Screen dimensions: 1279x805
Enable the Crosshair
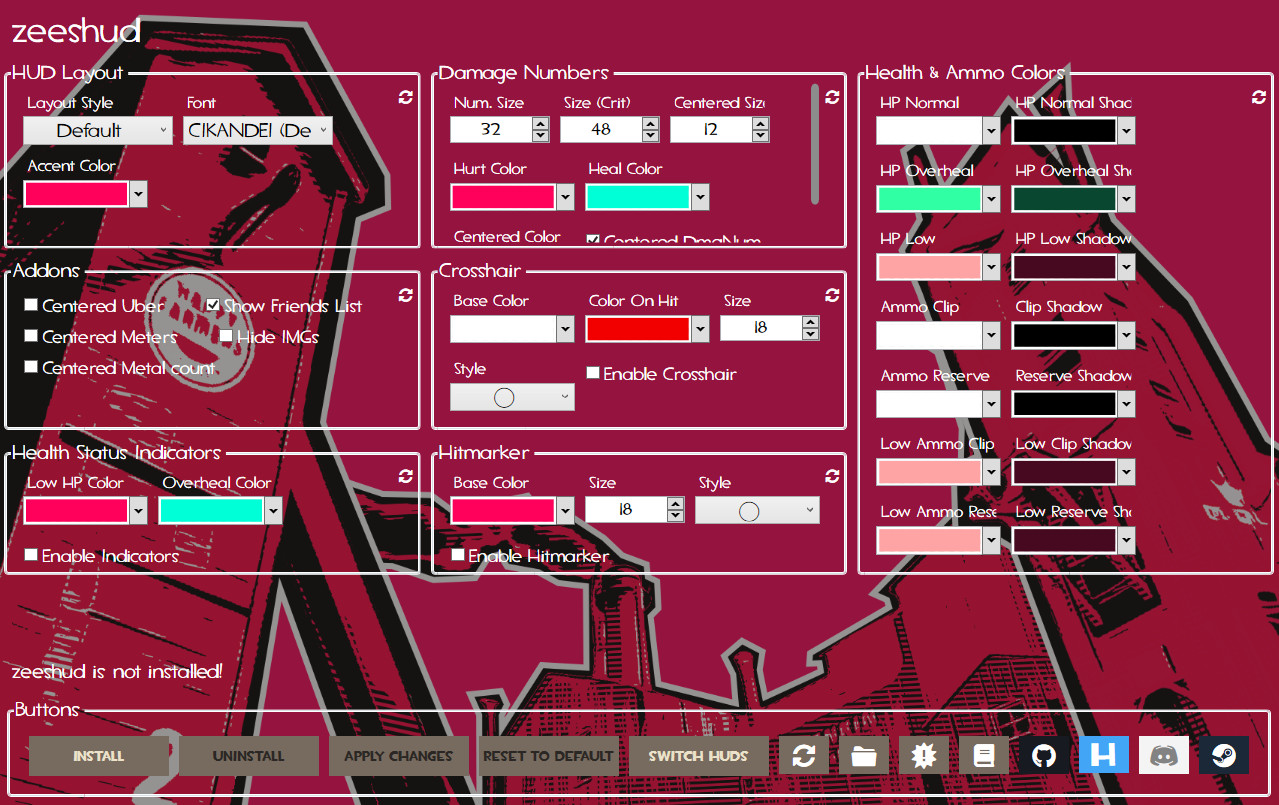pos(592,372)
